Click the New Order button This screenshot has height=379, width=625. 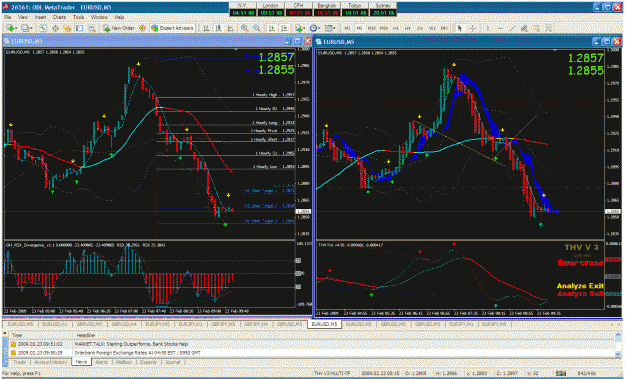(119, 28)
